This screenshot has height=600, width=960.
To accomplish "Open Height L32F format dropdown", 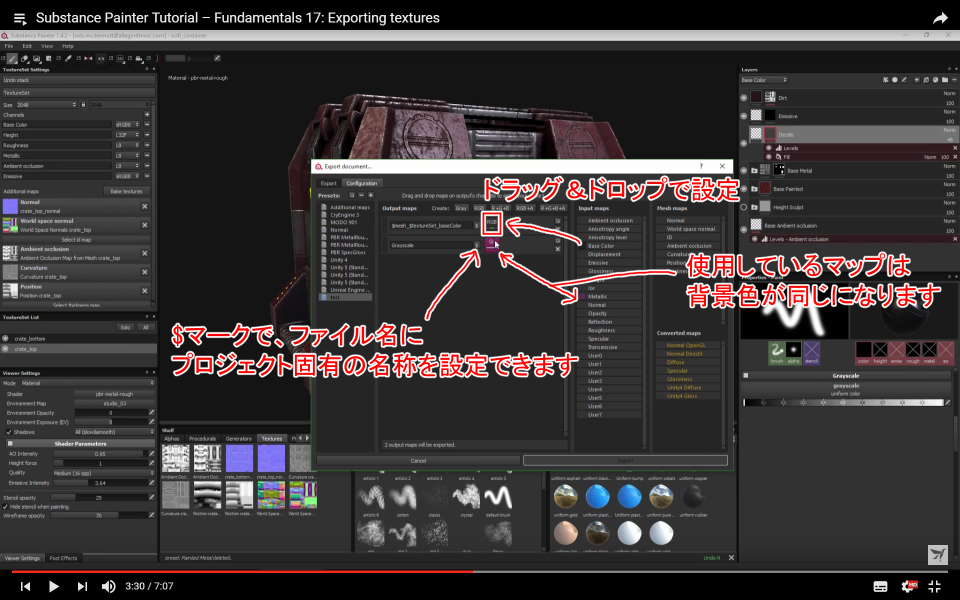I will (x=127, y=135).
